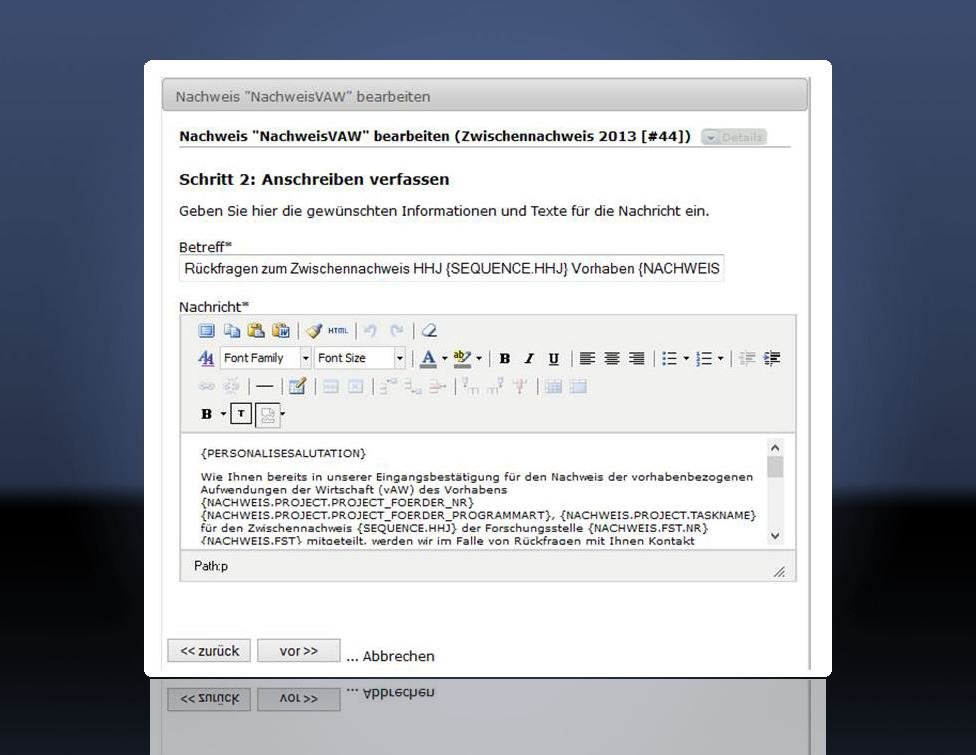976x755 pixels.
Task: Click the split table cells icon
Action: click(x=553, y=387)
